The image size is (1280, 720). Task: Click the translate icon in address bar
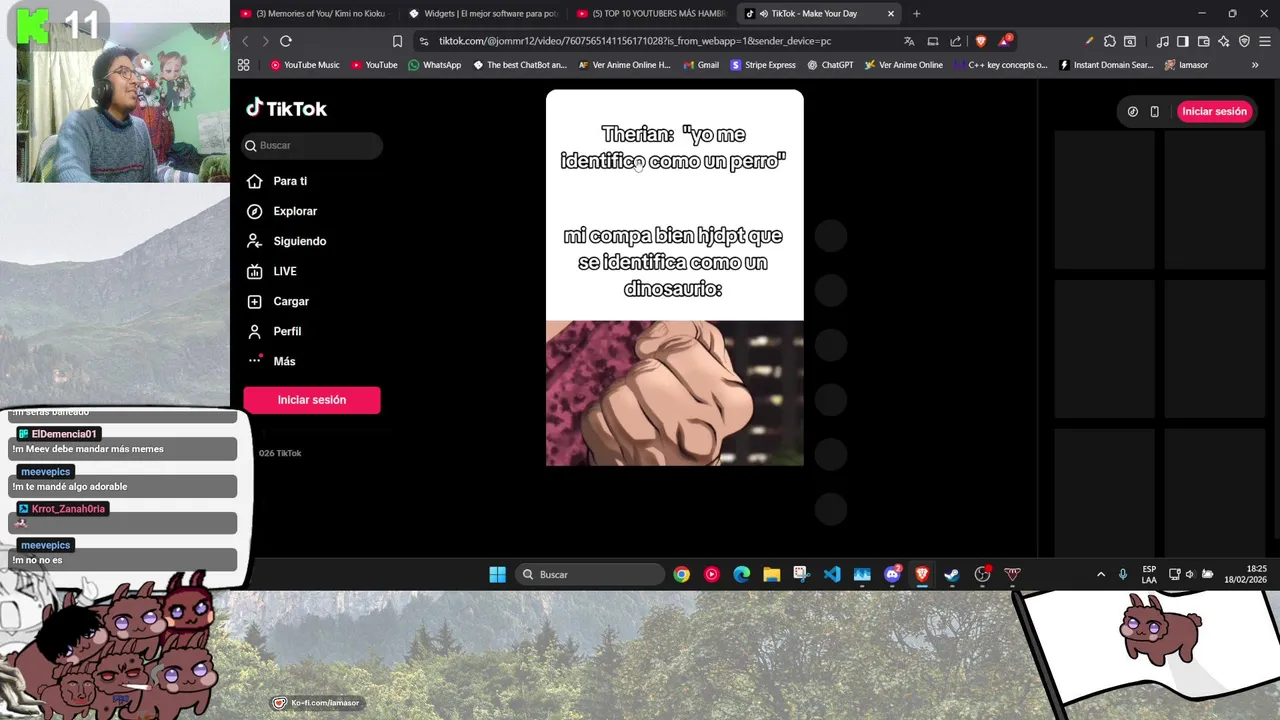(909, 41)
